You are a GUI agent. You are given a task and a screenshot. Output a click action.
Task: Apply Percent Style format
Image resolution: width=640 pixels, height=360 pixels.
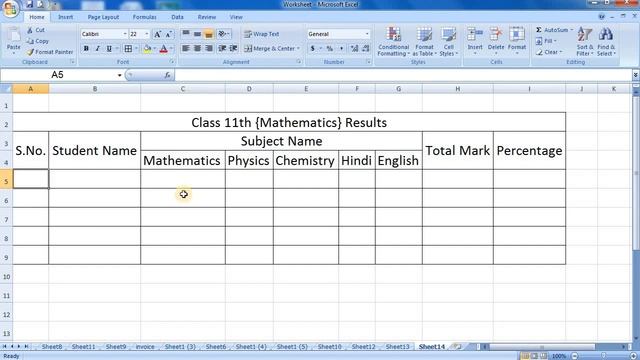point(330,49)
